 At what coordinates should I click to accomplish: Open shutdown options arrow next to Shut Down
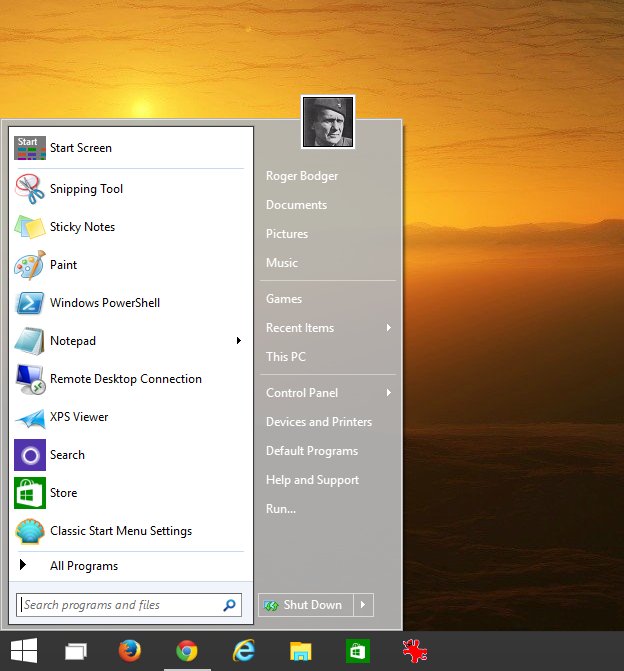pyautogui.click(x=364, y=605)
